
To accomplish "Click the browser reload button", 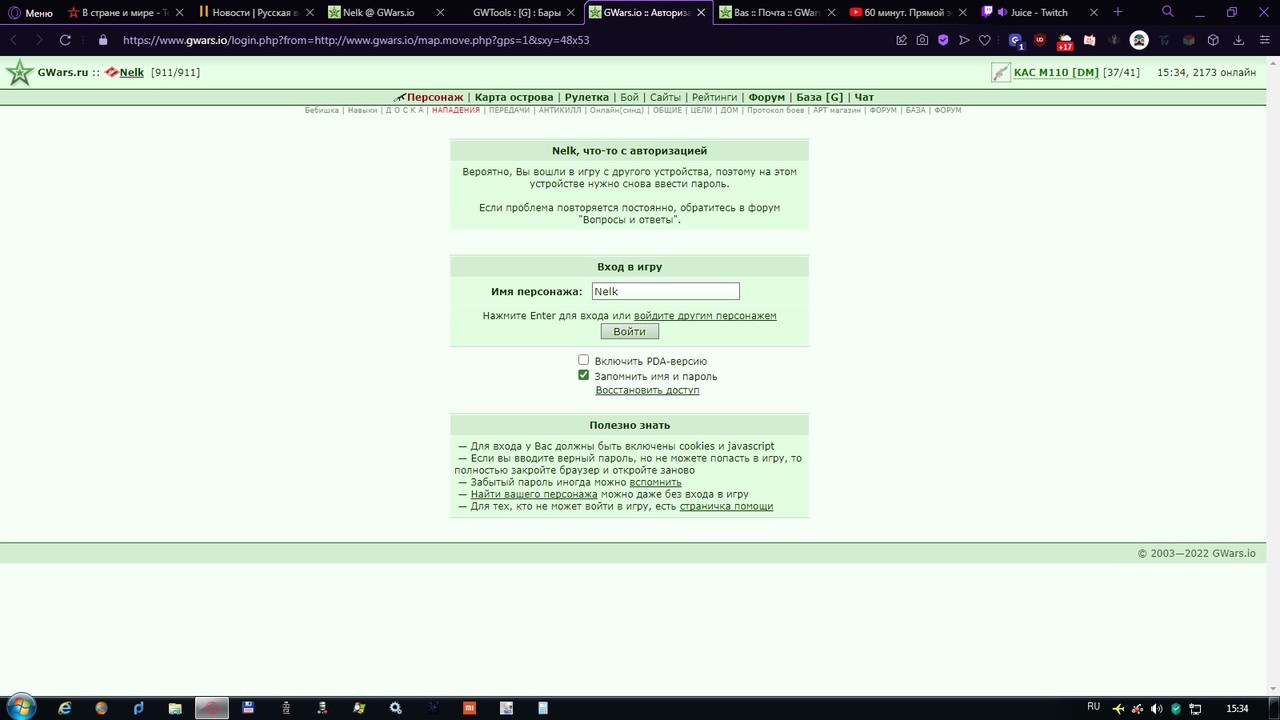I will [x=65, y=40].
